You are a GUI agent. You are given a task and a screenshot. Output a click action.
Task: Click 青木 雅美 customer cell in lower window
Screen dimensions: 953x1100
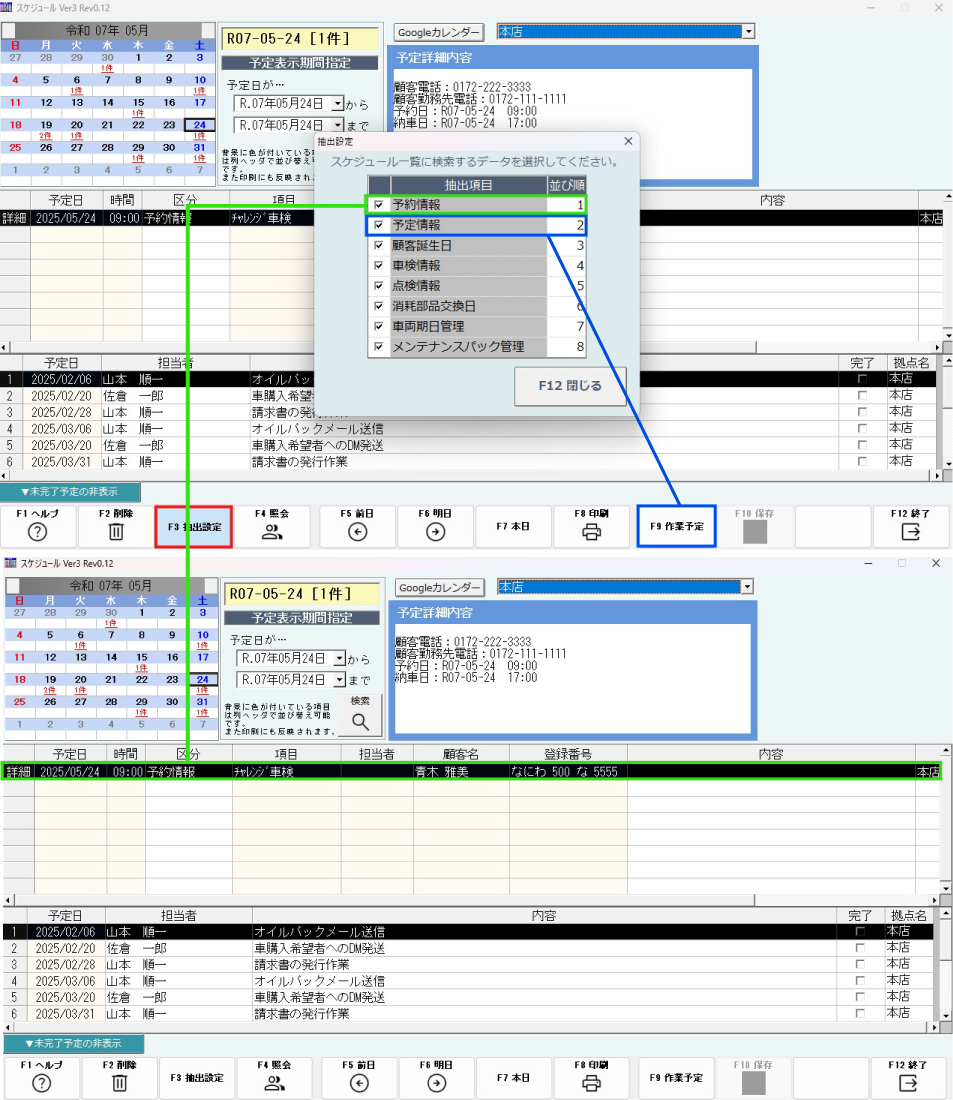click(461, 772)
